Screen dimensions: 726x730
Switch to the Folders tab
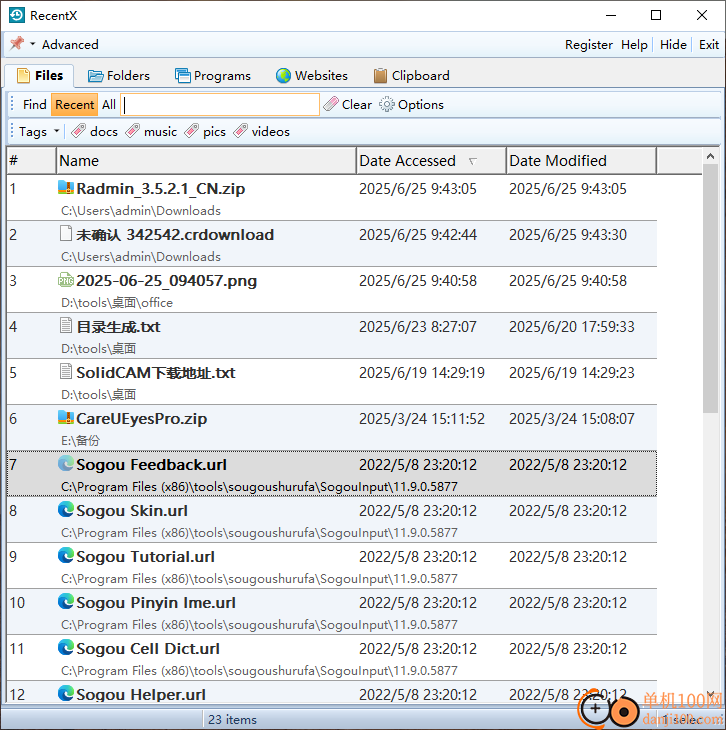[119, 75]
